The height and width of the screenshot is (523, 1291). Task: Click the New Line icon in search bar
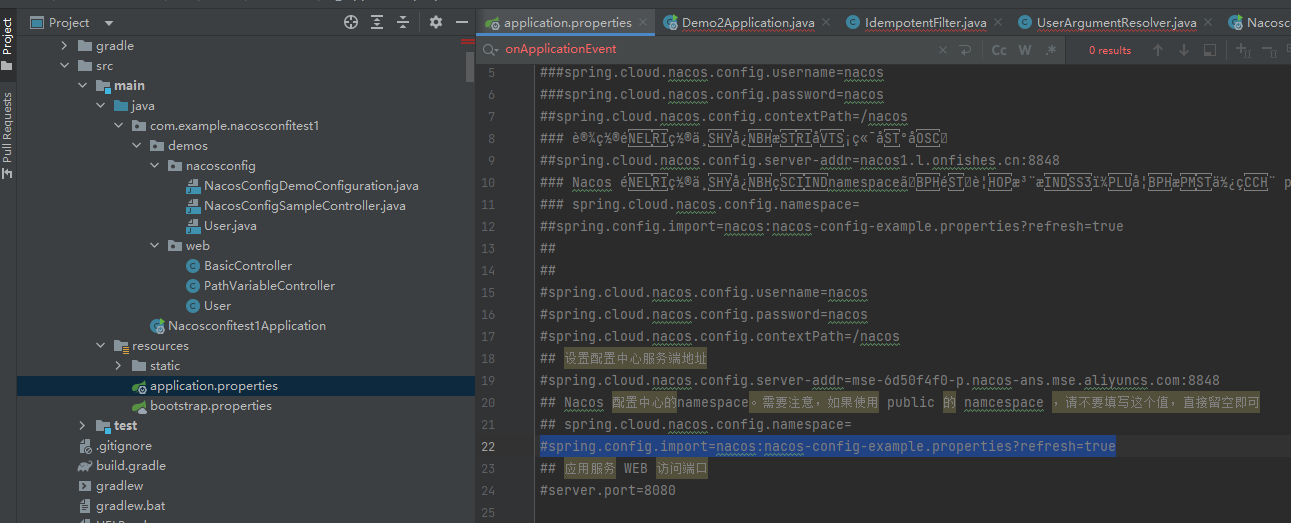967,50
